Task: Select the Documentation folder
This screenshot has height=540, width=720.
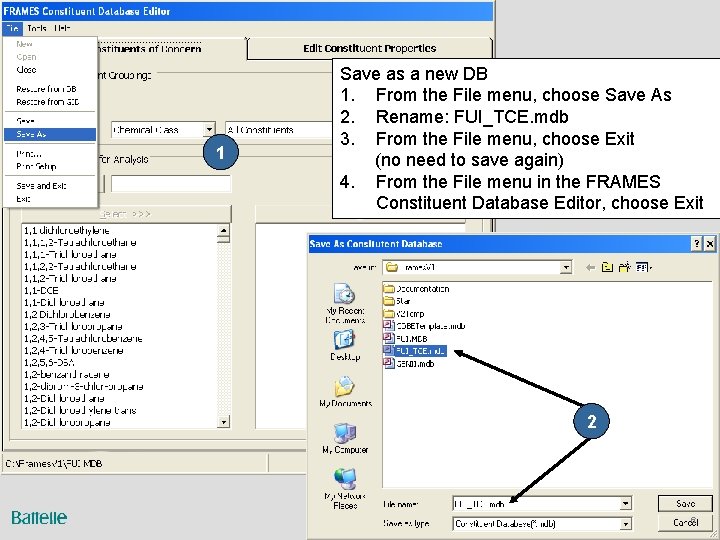Action: point(416,289)
